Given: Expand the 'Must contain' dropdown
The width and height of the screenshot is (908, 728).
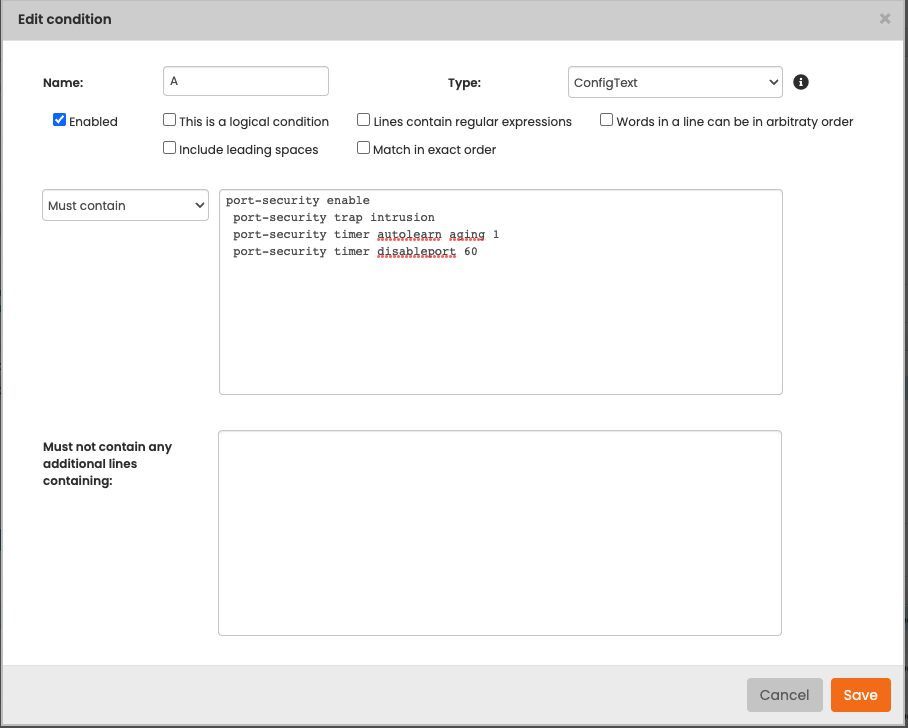Looking at the screenshot, I should point(125,205).
